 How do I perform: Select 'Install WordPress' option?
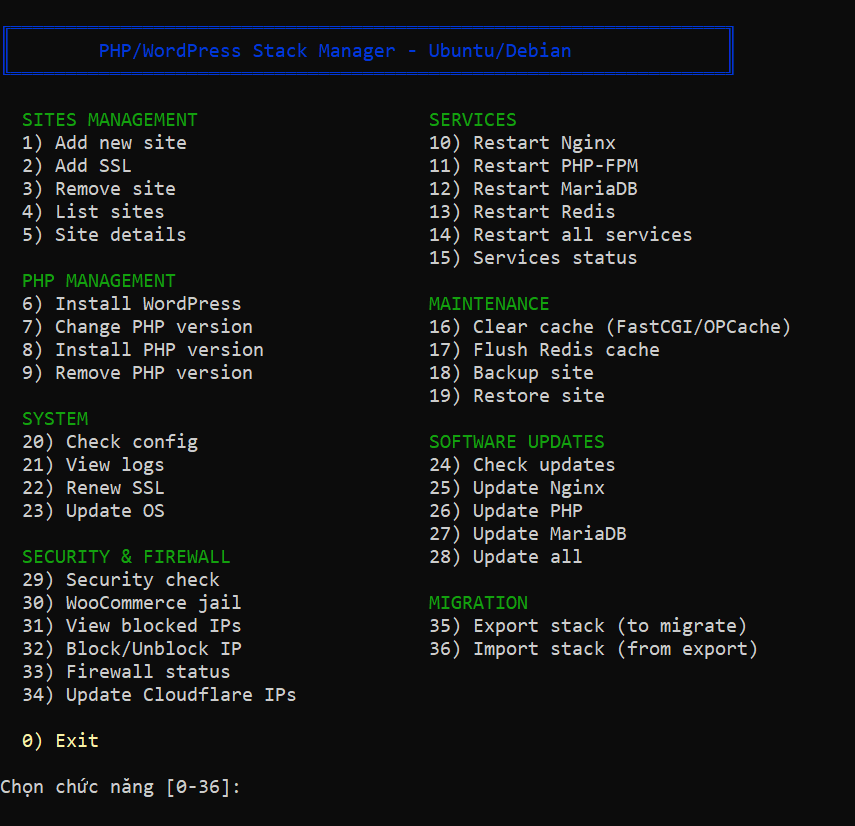[x=132, y=304]
